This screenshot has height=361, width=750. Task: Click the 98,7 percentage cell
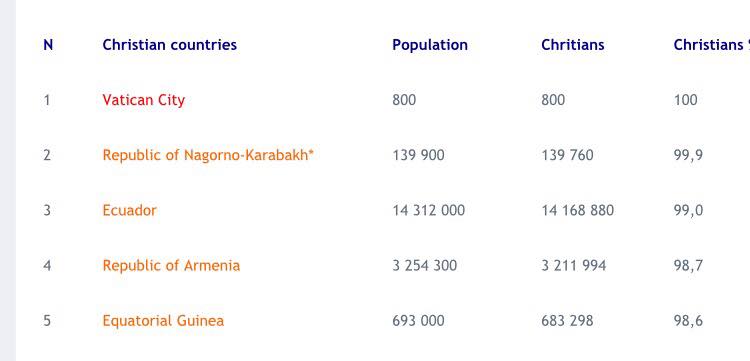coord(688,266)
